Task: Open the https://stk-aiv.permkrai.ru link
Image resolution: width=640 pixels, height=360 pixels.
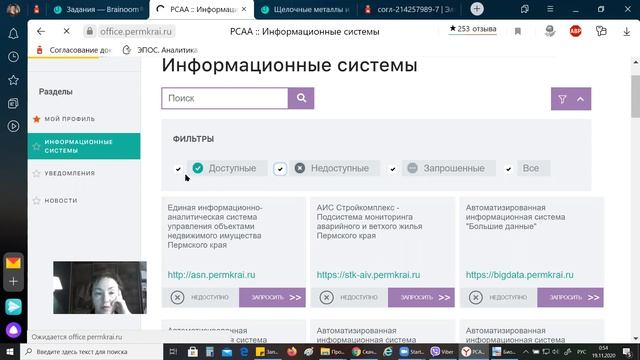Action: 368,275
